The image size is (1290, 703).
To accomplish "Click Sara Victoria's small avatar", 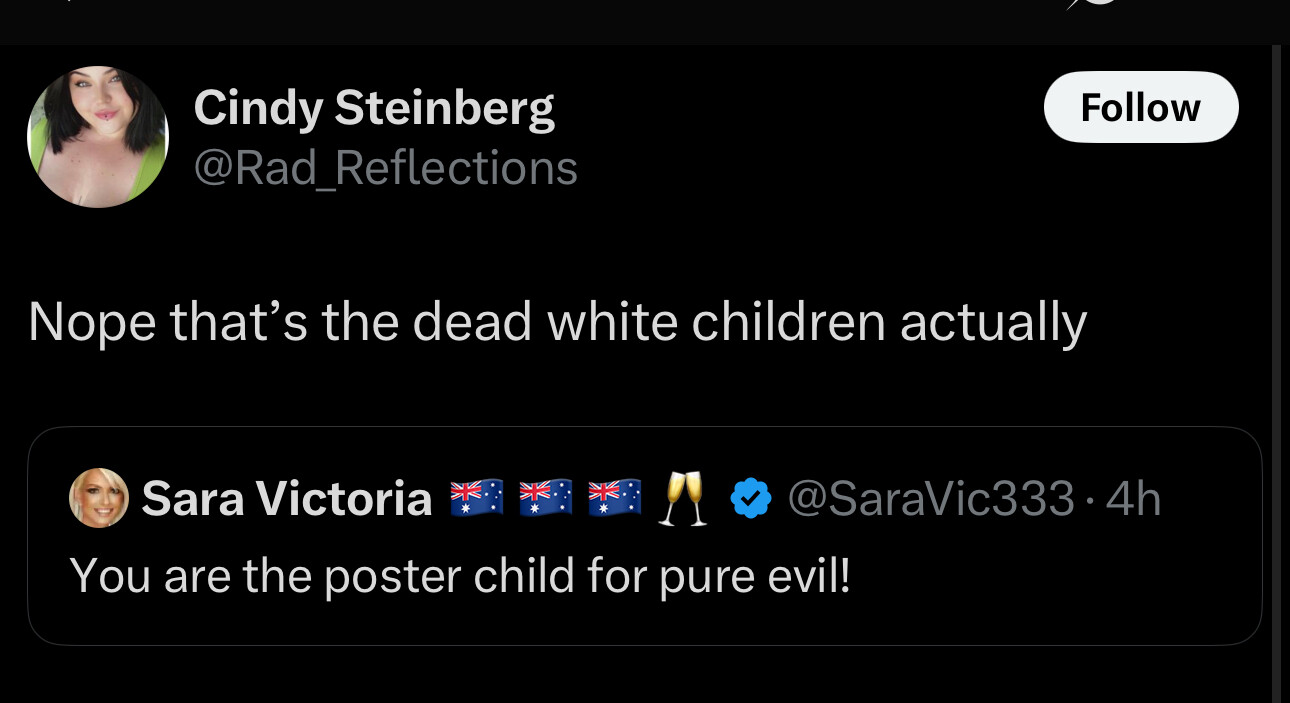I will tap(99, 497).
